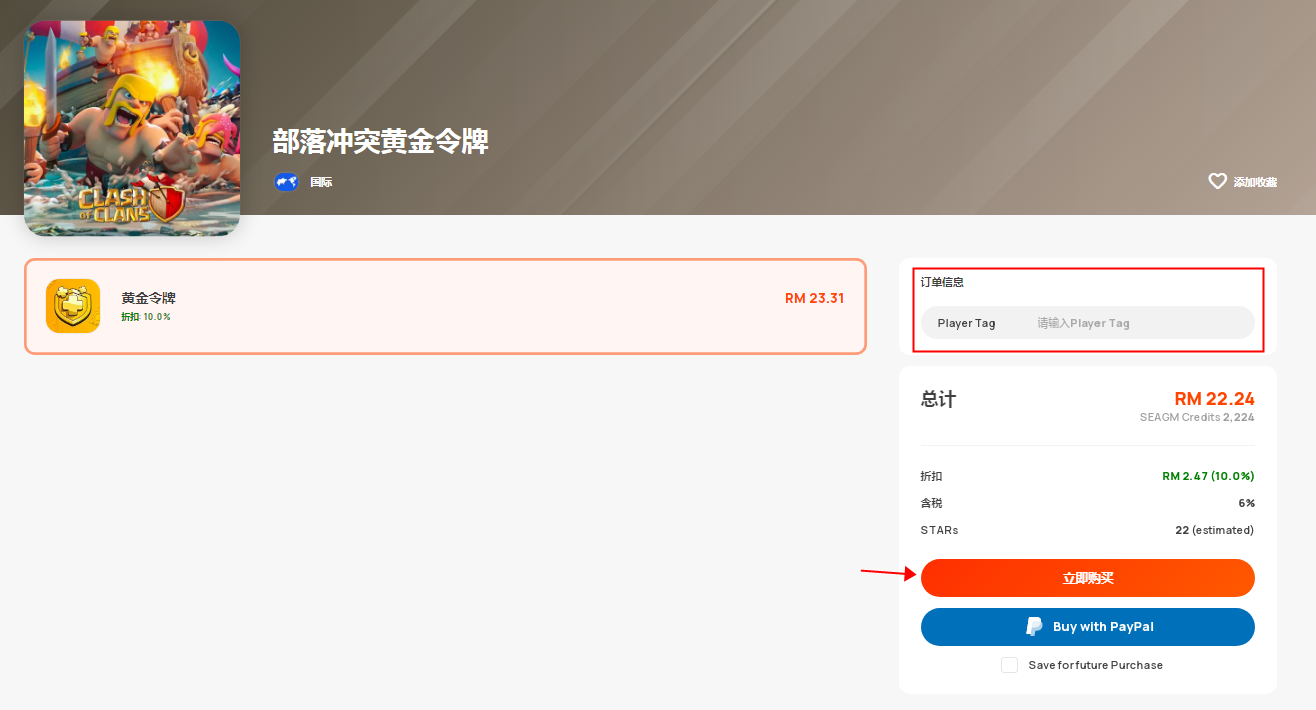Click the blue region globe icon
The width and height of the screenshot is (1316, 710).
(286, 182)
